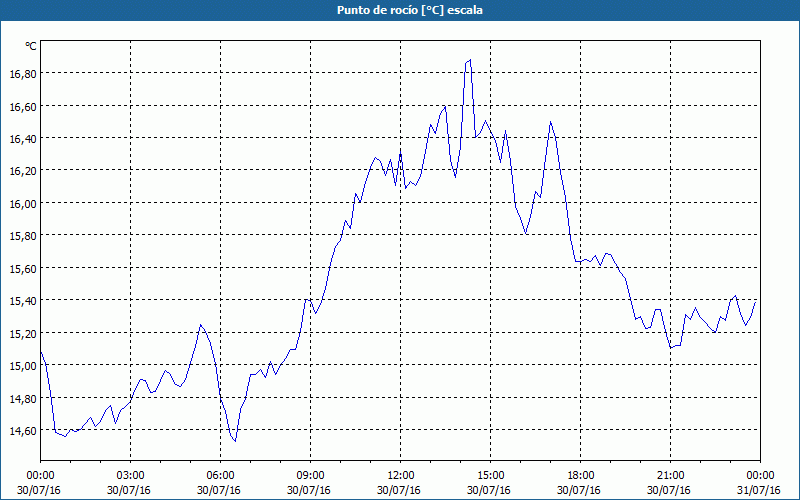Select the 15,20 y-axis value
The width and height of the screenshot is (800, 500).
click(23, 334)
